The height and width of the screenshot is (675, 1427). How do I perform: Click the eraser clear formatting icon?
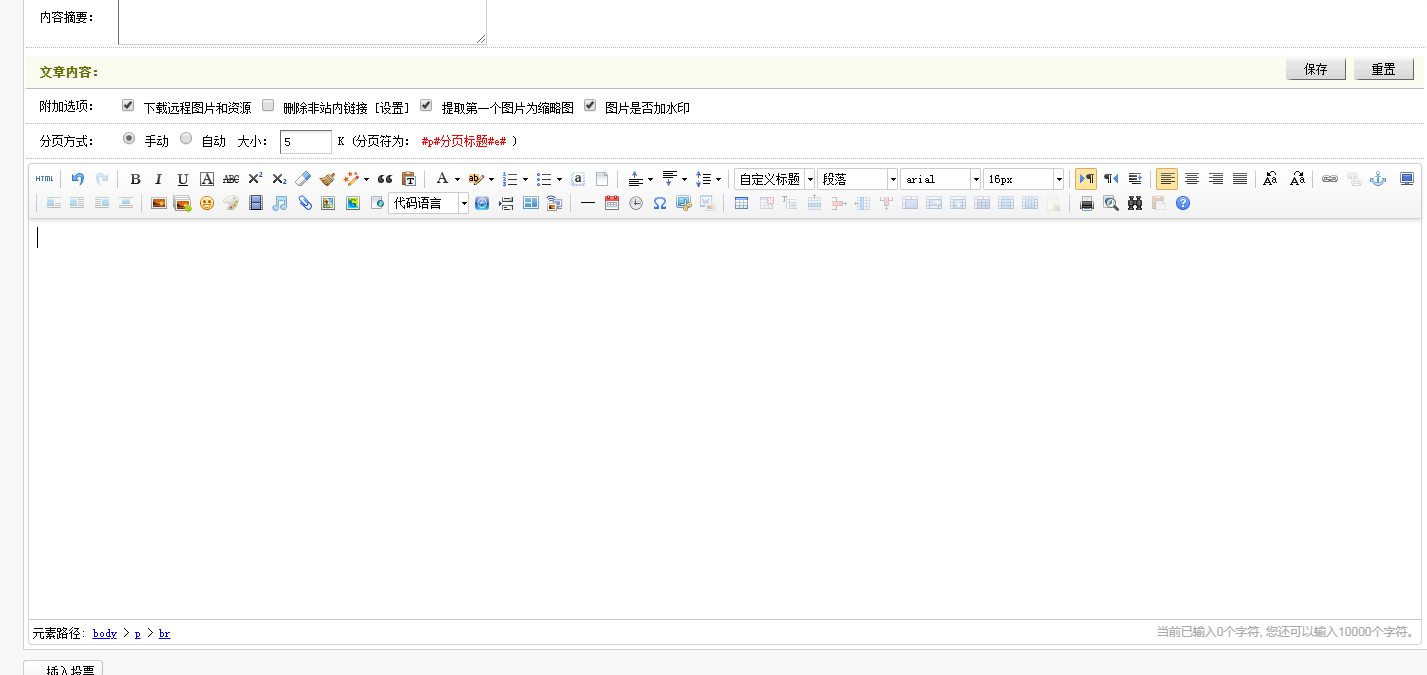point(303,179)
